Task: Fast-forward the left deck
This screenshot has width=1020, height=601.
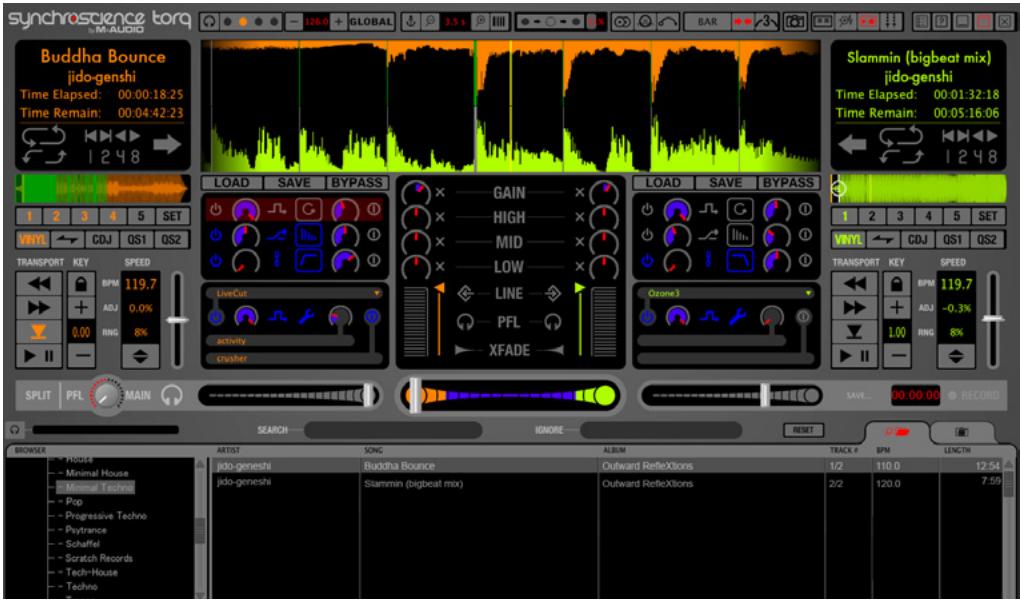Action: tap(39, 308)
